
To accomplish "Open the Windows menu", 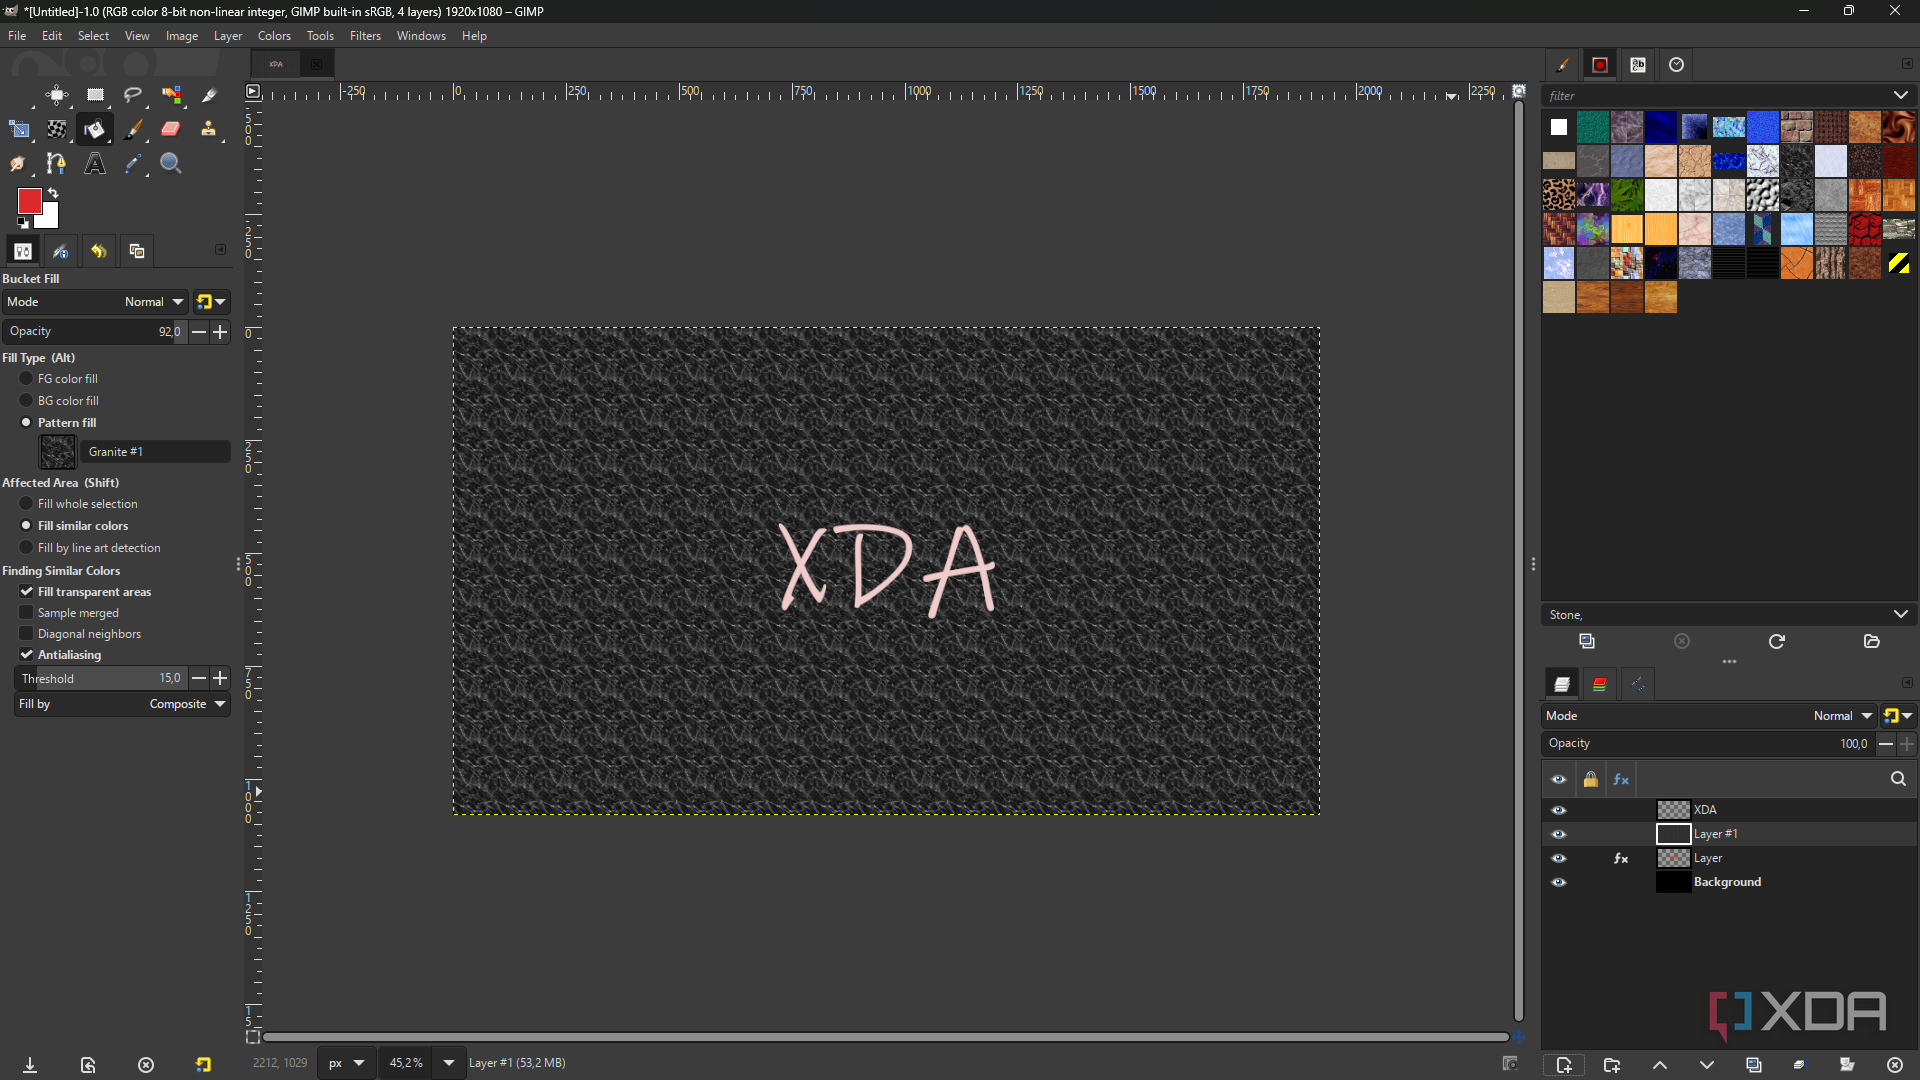I will (x=421, y=36).
